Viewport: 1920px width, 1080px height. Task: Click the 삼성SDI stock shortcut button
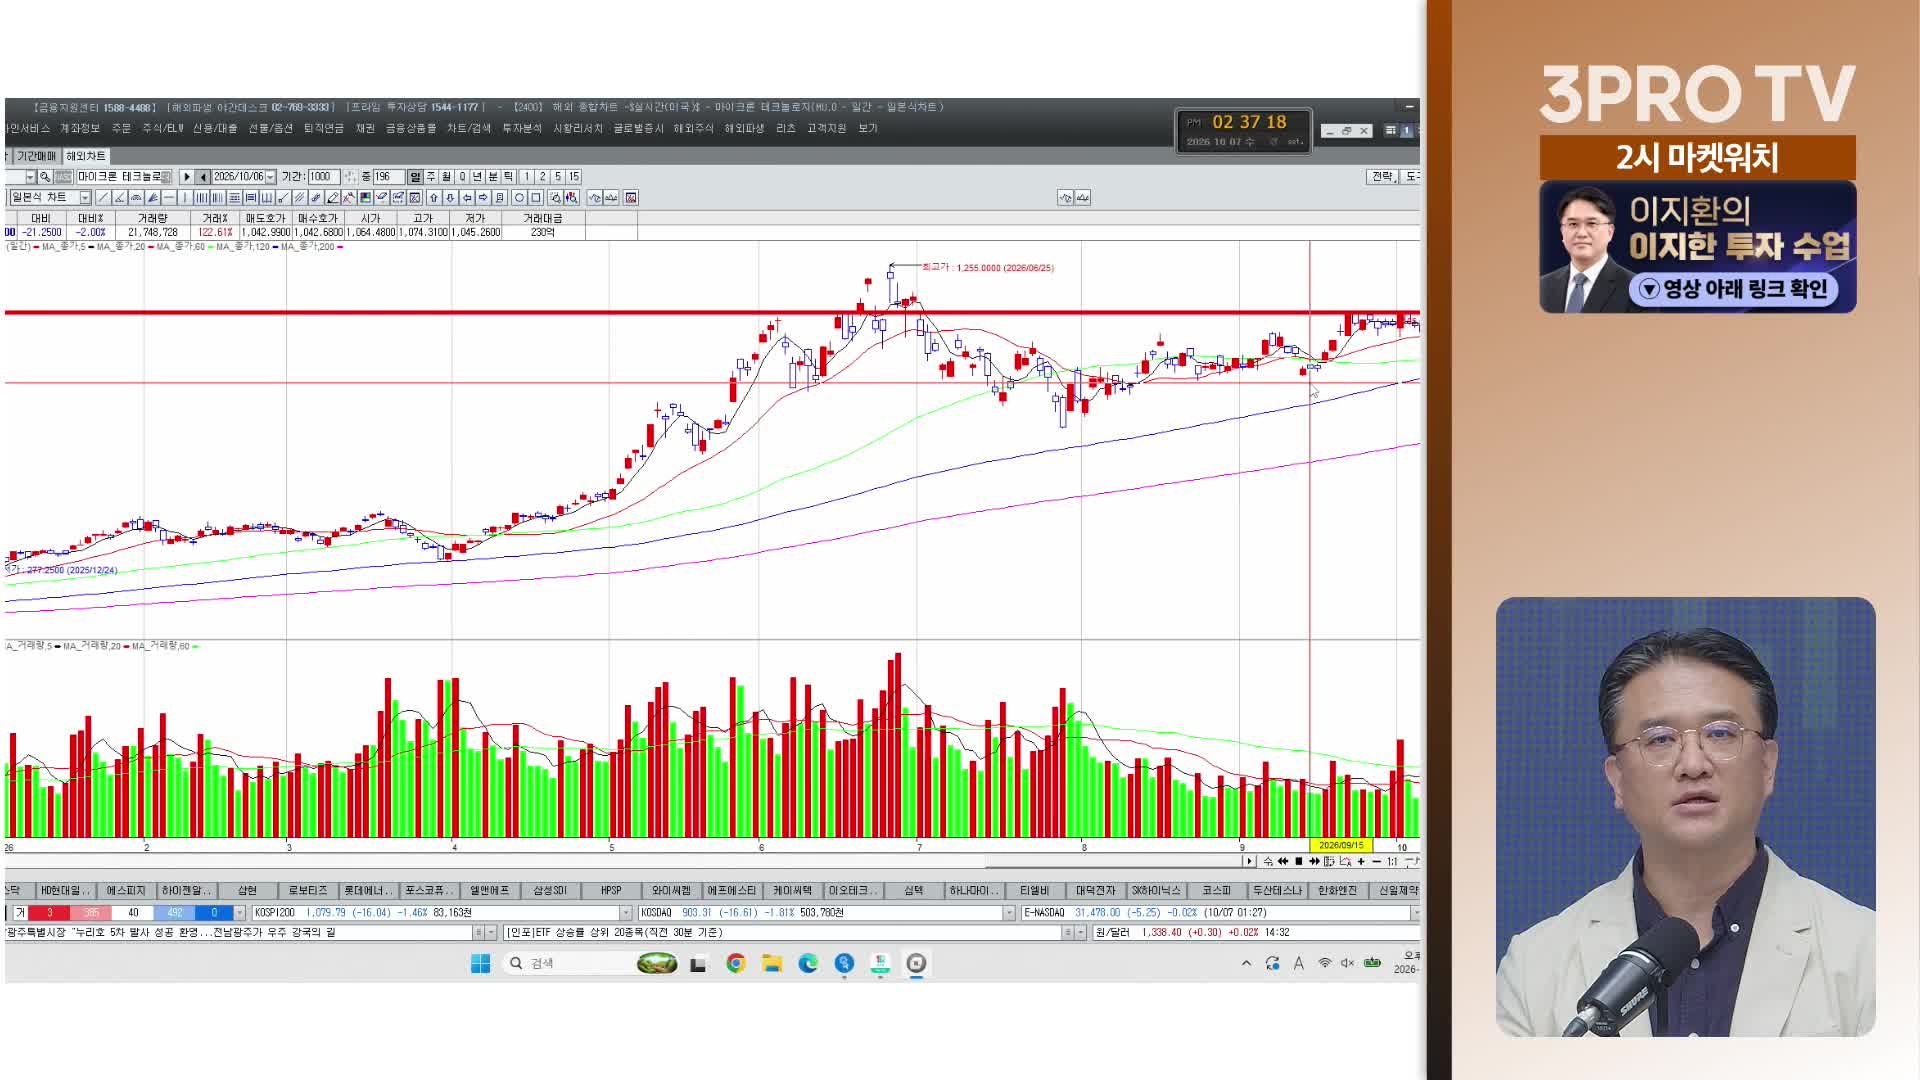pos(550,890)
